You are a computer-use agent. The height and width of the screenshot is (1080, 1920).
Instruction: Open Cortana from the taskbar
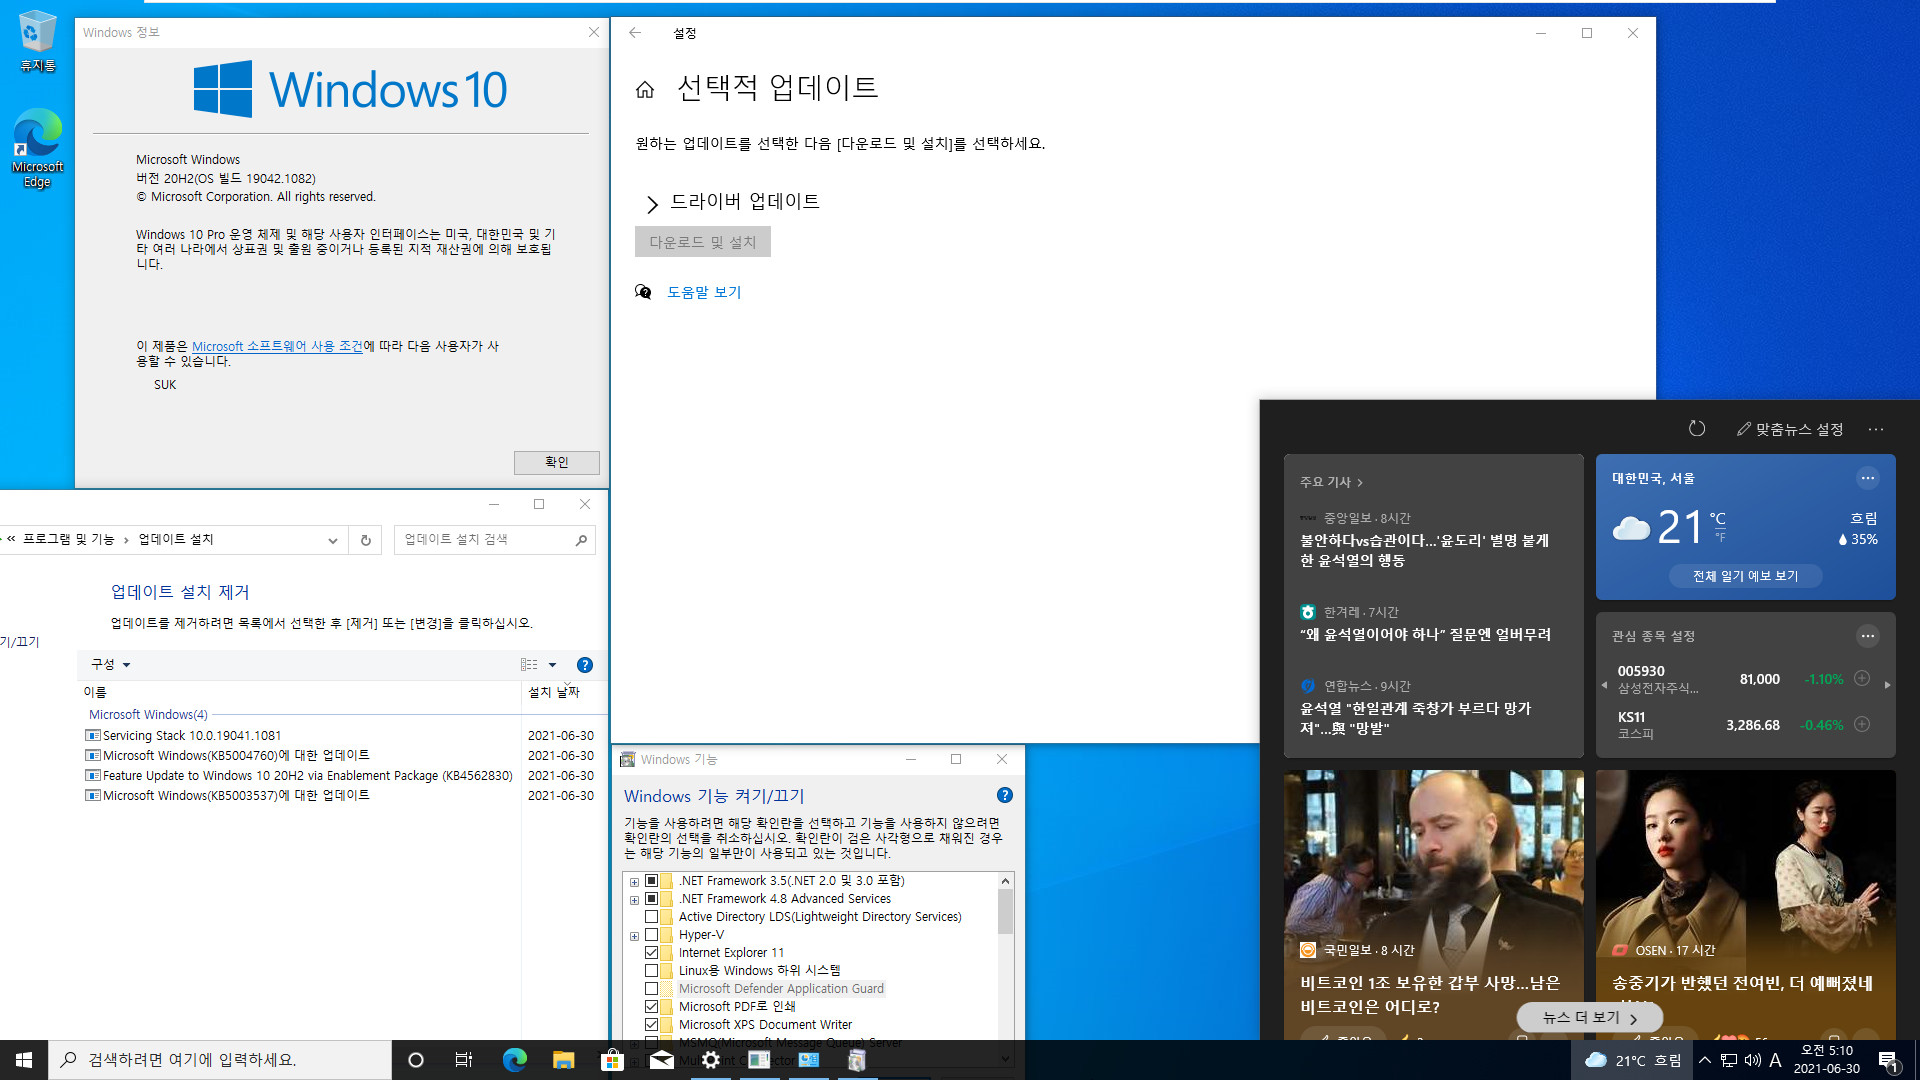(x=416, y=1060)
